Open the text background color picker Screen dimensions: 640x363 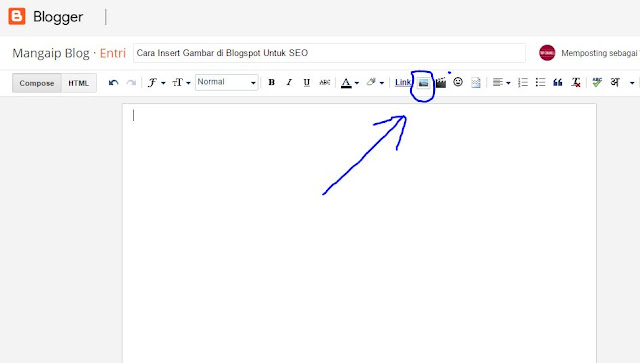click(375, 83)
